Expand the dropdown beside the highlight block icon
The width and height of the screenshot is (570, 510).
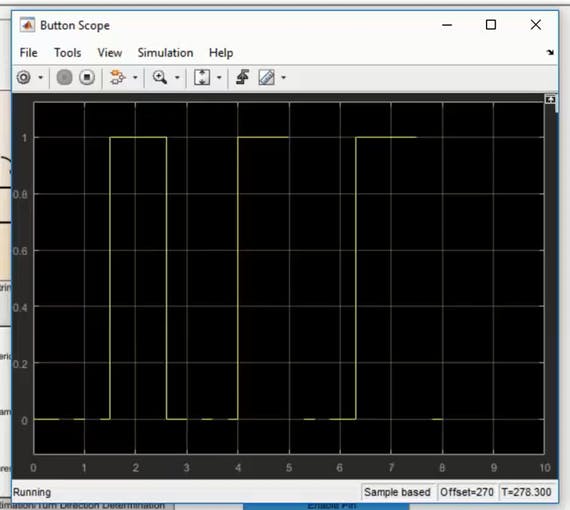coord(135,77)
